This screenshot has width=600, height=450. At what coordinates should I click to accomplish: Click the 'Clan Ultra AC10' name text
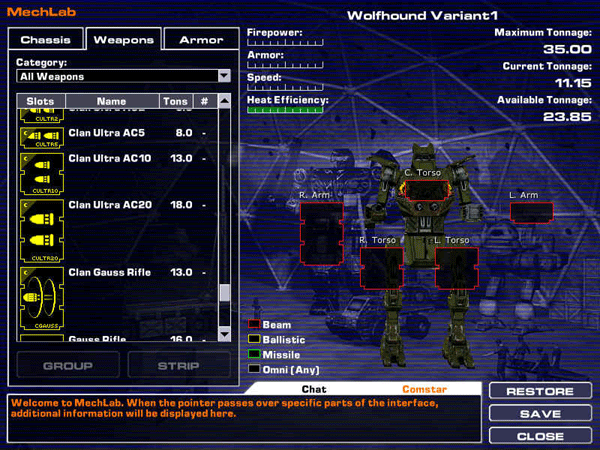(110, 158)
